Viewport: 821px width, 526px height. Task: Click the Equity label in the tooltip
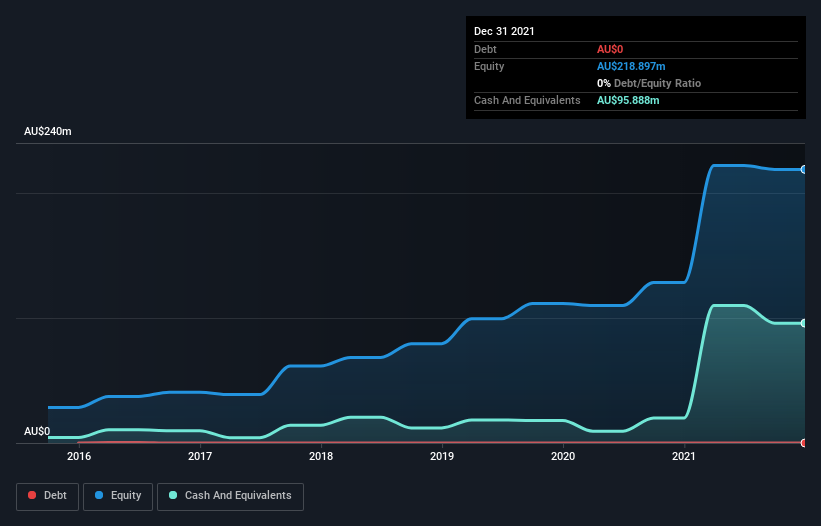[x=489, y=66]
